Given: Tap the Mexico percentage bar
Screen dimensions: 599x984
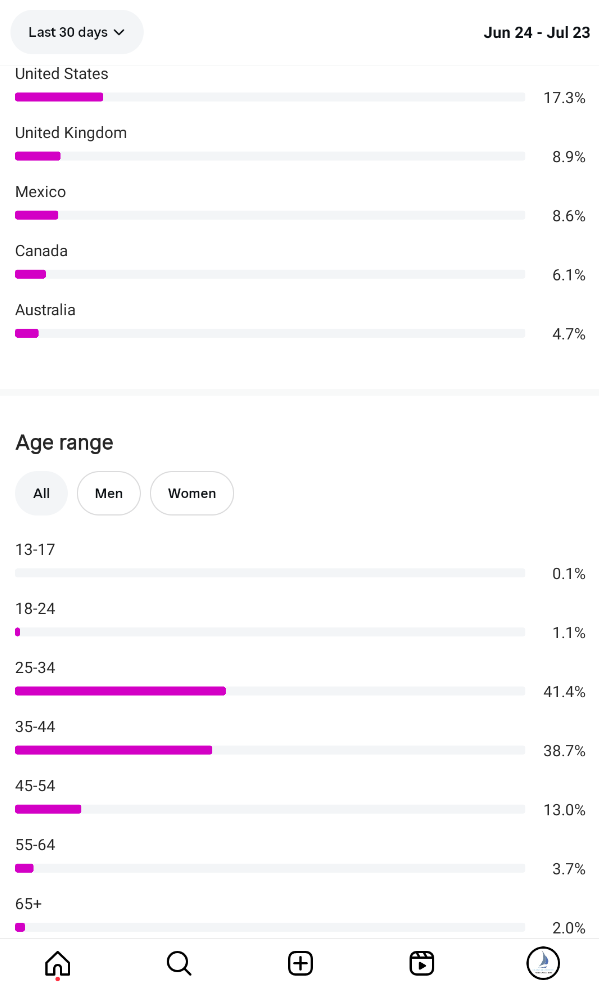Looking at the screenshot, I should 270,215.
